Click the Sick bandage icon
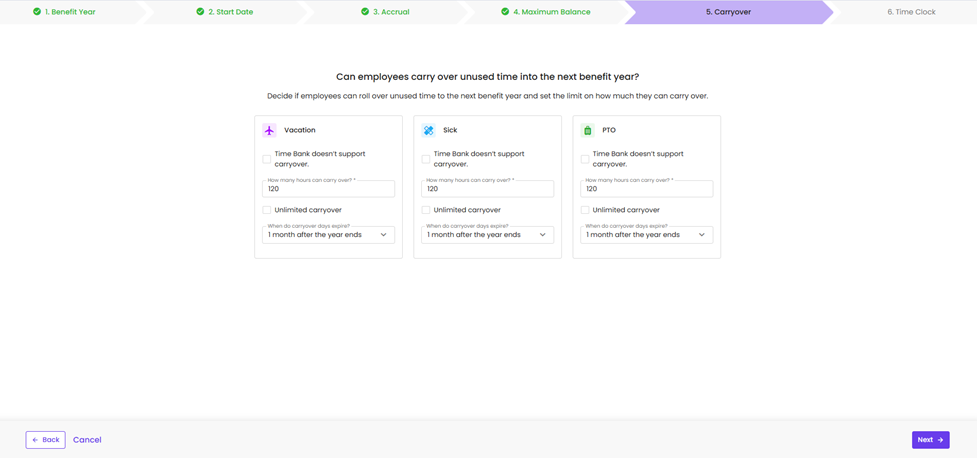The height and width of the screenshot is (458, 977). click(x=428, y=130)
